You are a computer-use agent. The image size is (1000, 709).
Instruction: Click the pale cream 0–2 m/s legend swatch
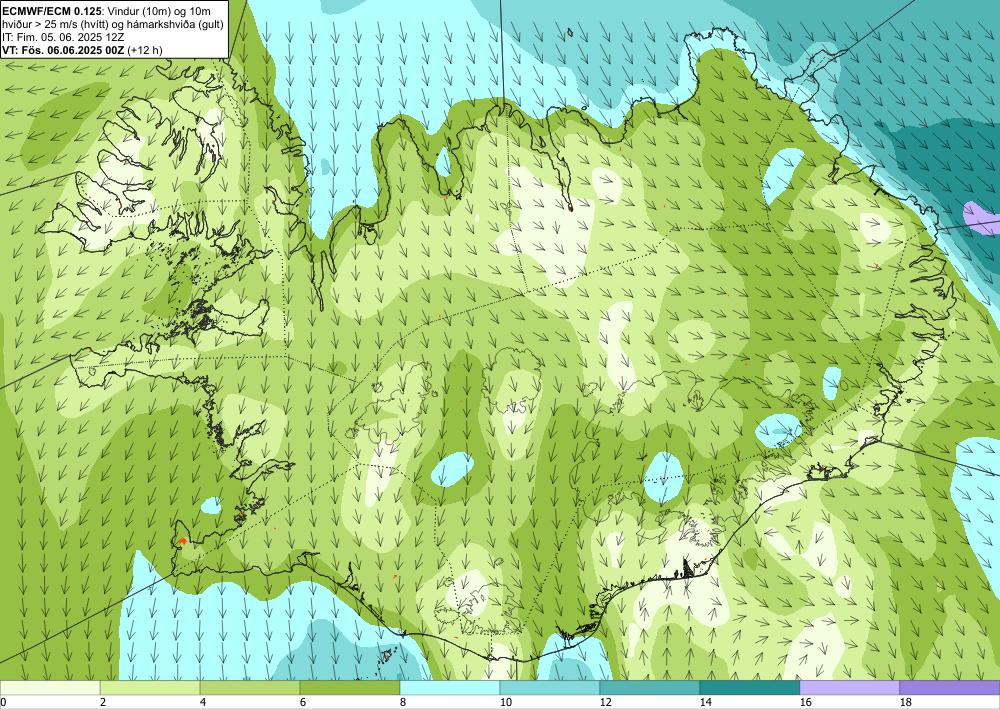pyautogui.click(x=50, y=687)
